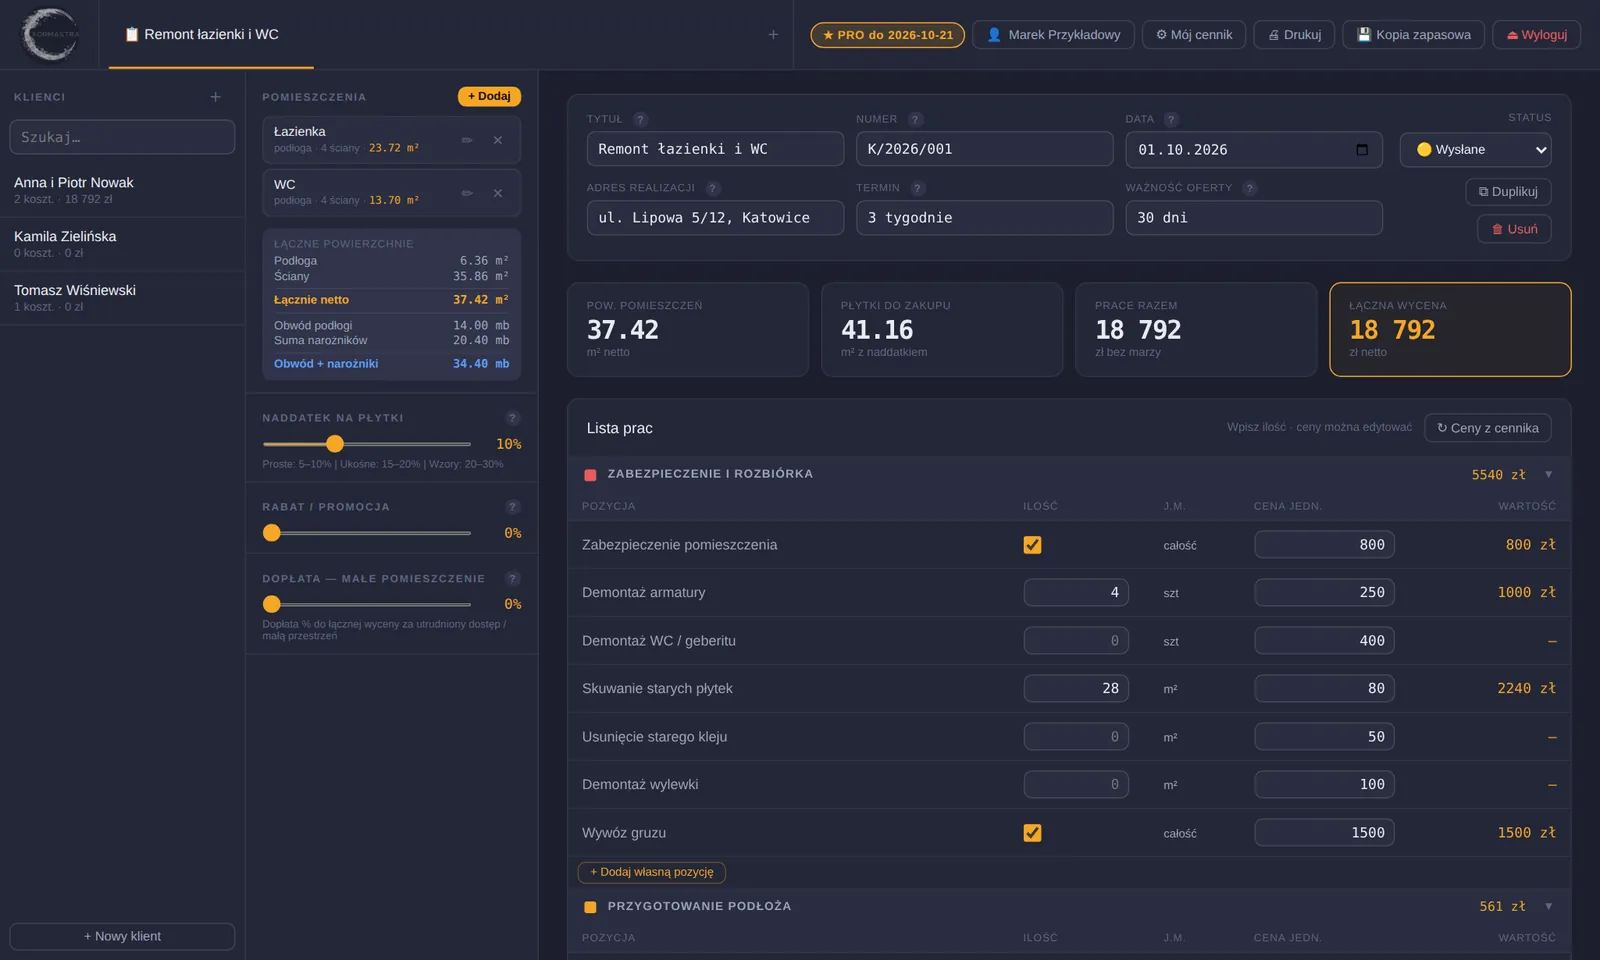Add a client via the Klienci plus icon
The image size is (1600, 960).
[x=215, y=97]
